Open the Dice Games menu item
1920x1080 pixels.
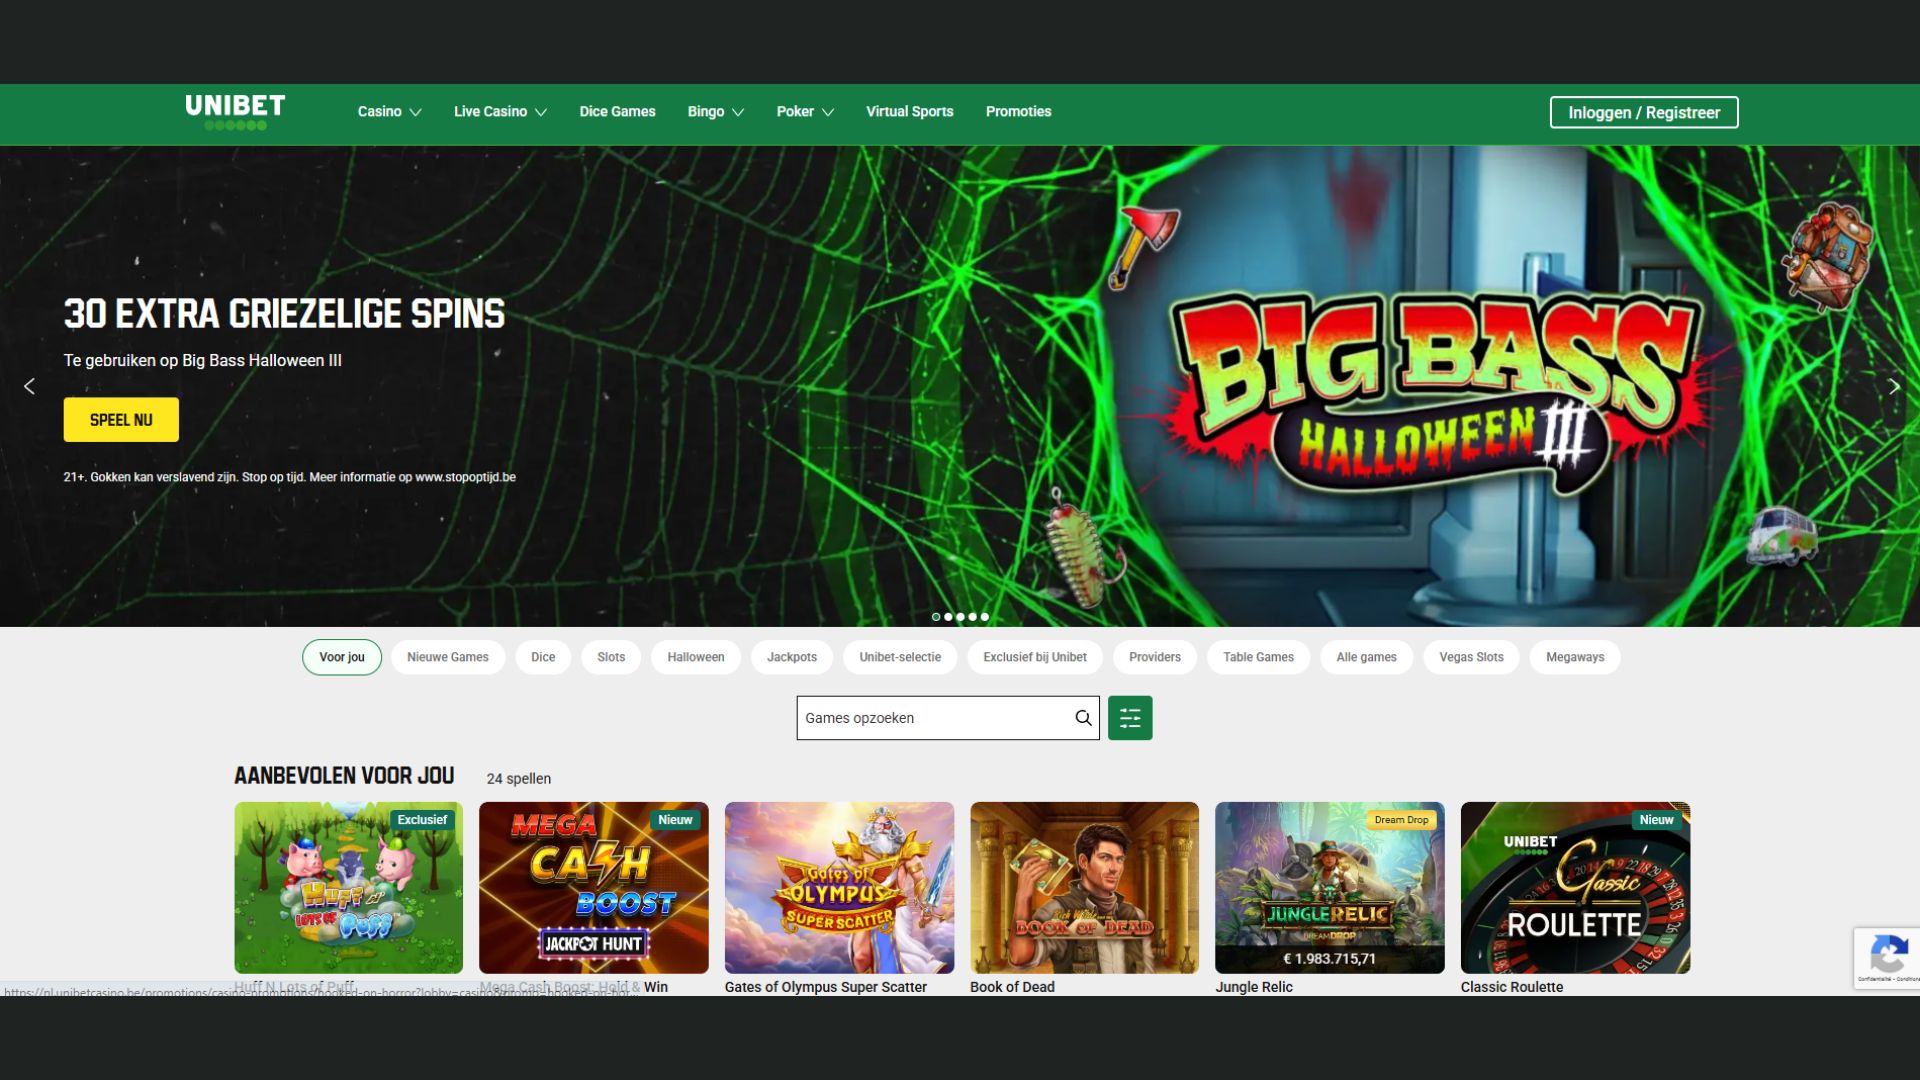point(617,111)
